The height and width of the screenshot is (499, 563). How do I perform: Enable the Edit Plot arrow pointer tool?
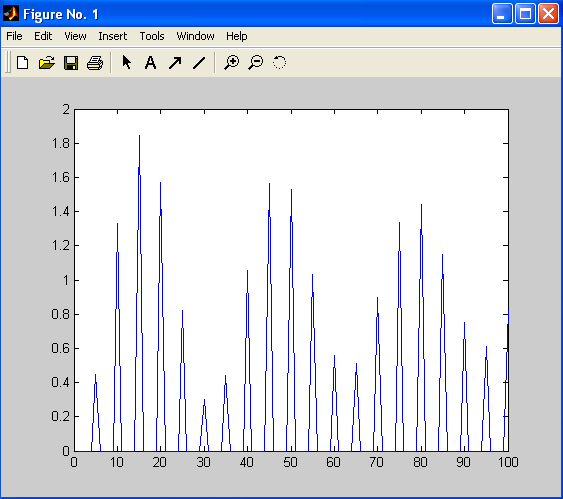[126, 62]
